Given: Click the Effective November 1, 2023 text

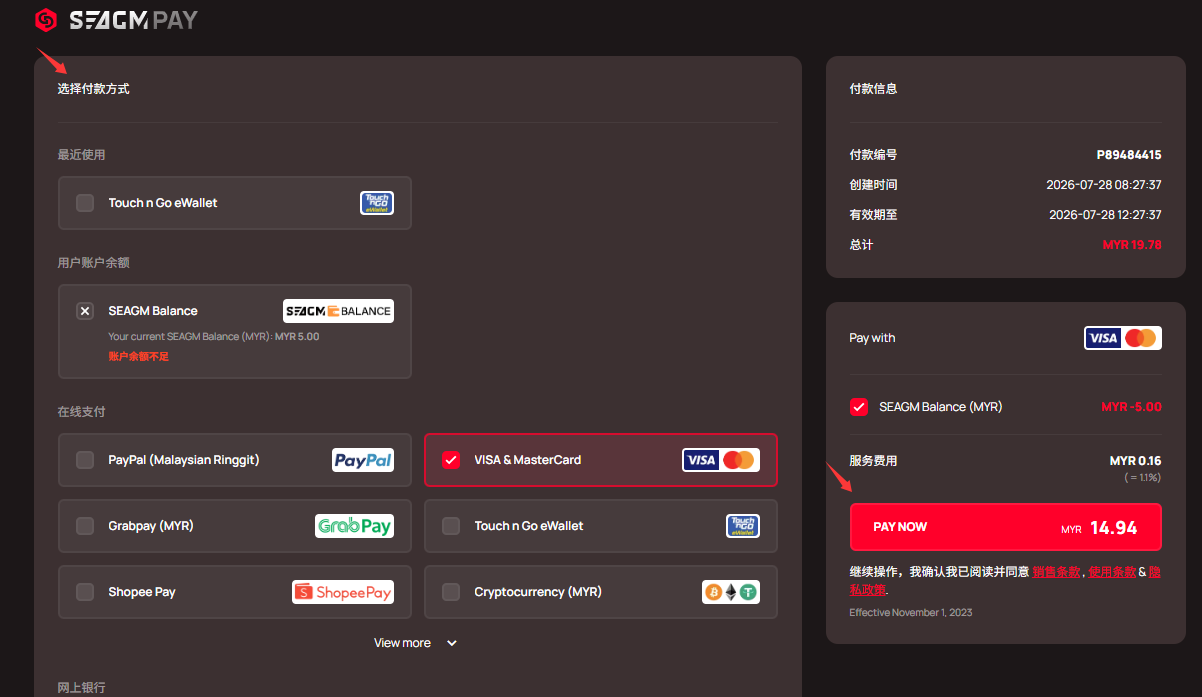Looking at the screenshot, I should click(910, 612).
